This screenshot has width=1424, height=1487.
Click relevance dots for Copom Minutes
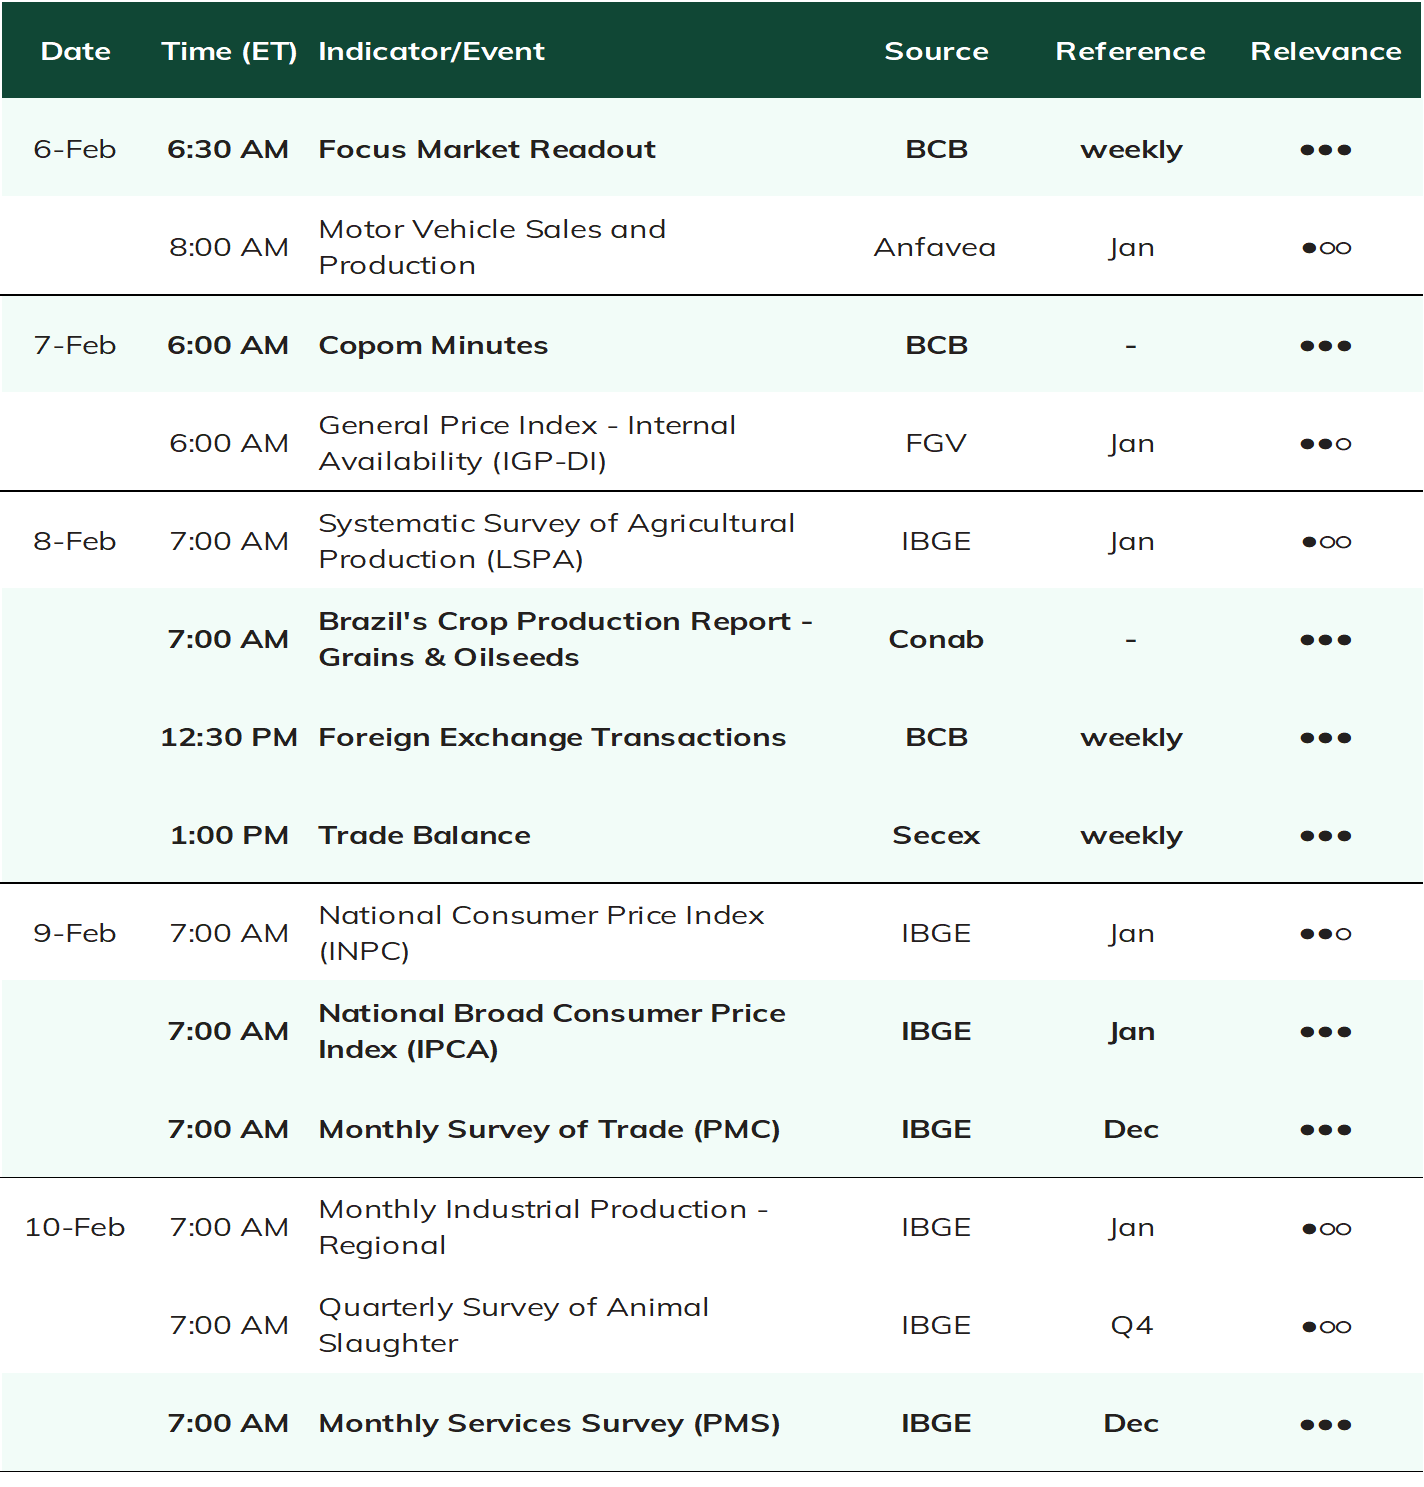click(x=1326, y=346)
